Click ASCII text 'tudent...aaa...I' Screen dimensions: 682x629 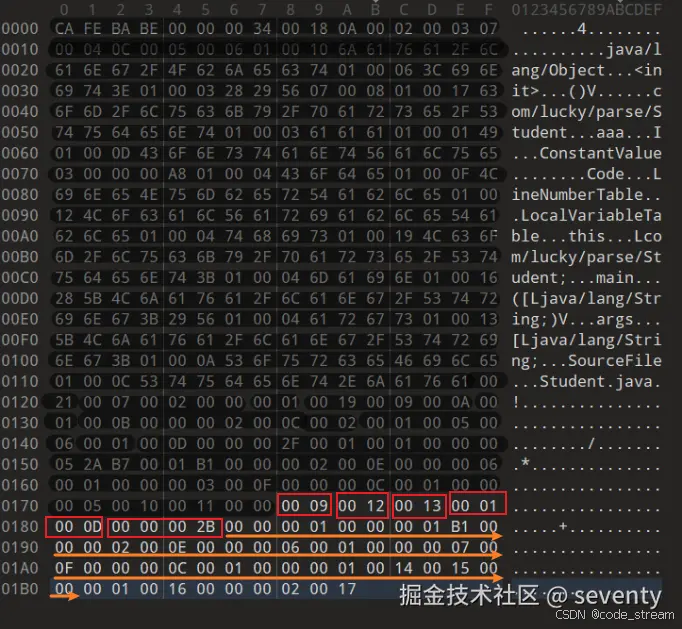coord(586,132)
